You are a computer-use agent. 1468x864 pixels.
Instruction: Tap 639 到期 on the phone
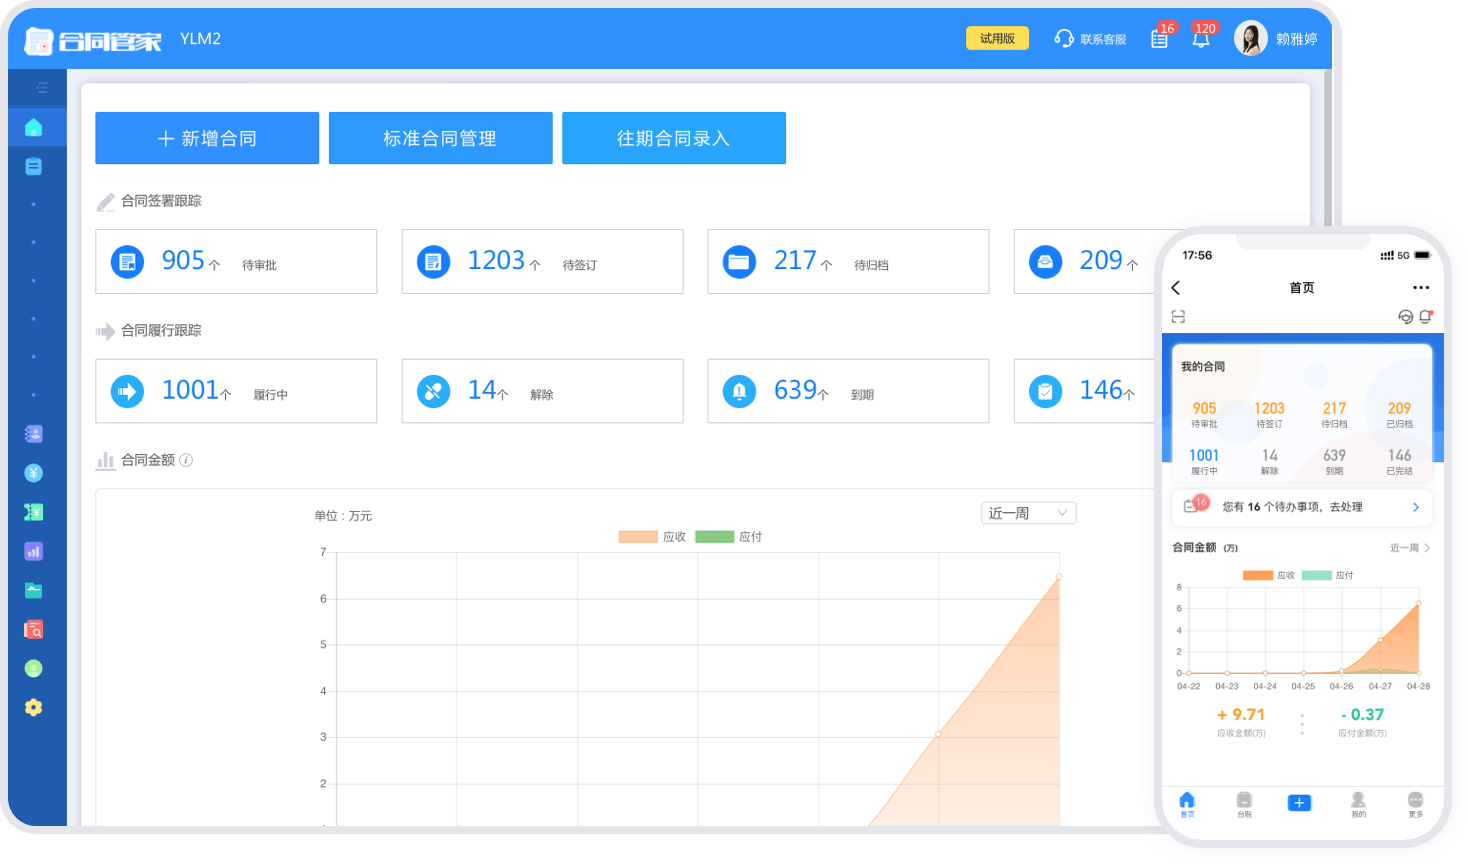pos(1334,461)
